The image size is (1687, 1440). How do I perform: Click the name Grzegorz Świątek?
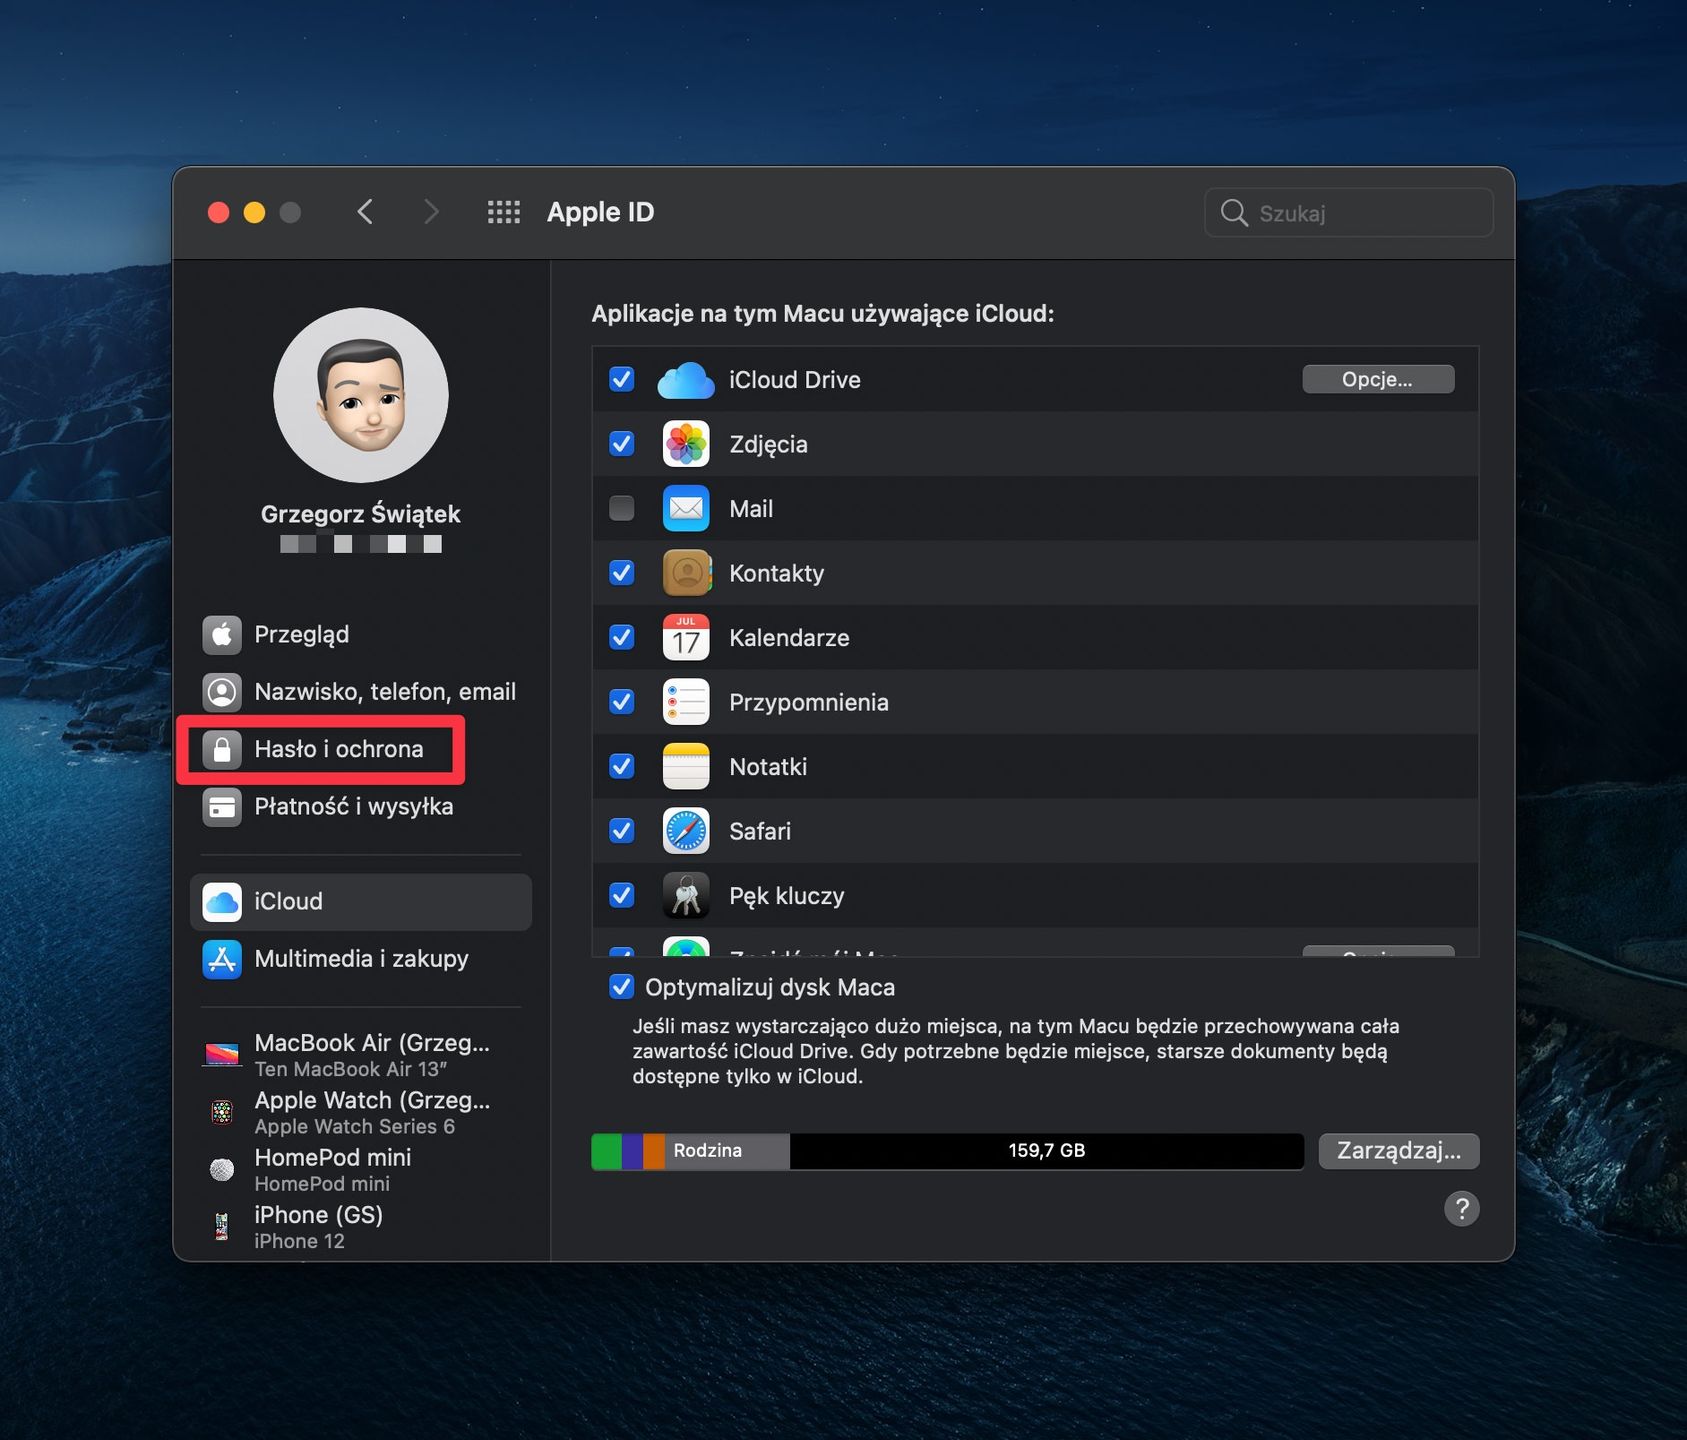[361, 515]
